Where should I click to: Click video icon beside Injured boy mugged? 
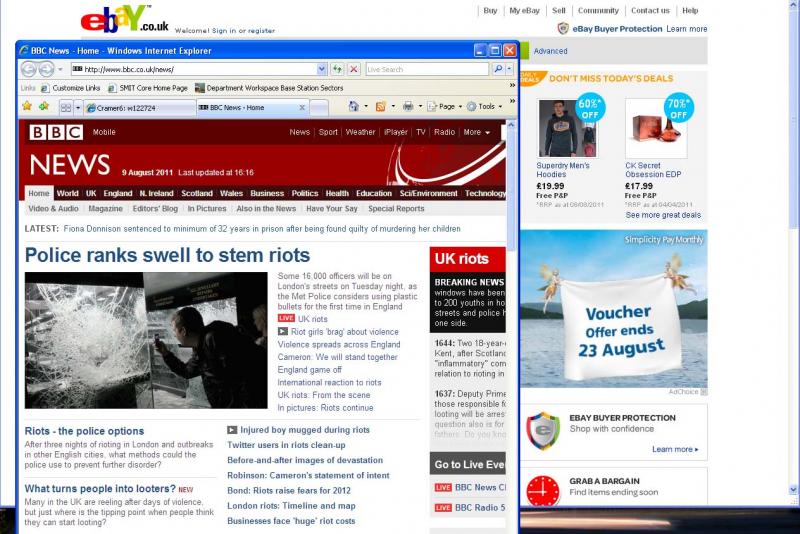(x=232, y=430)
